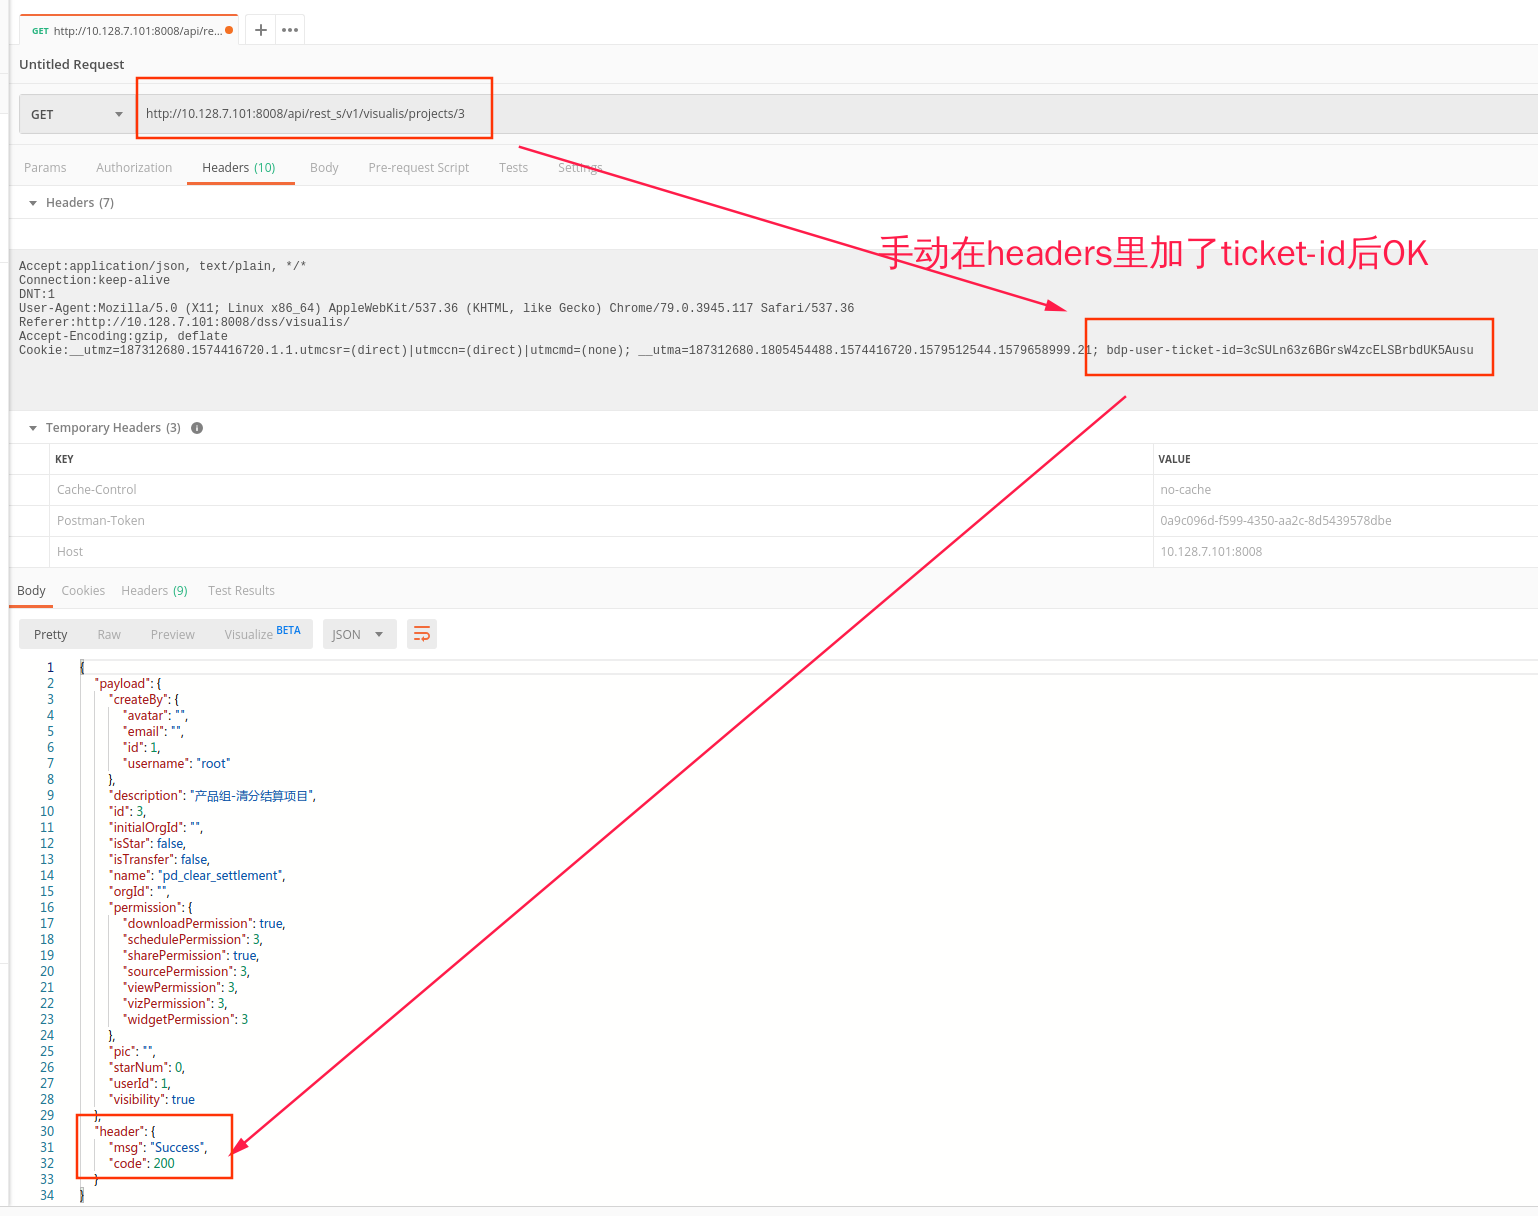
Task: Open the tab options ellipsis menu
Action: [290, 30]
